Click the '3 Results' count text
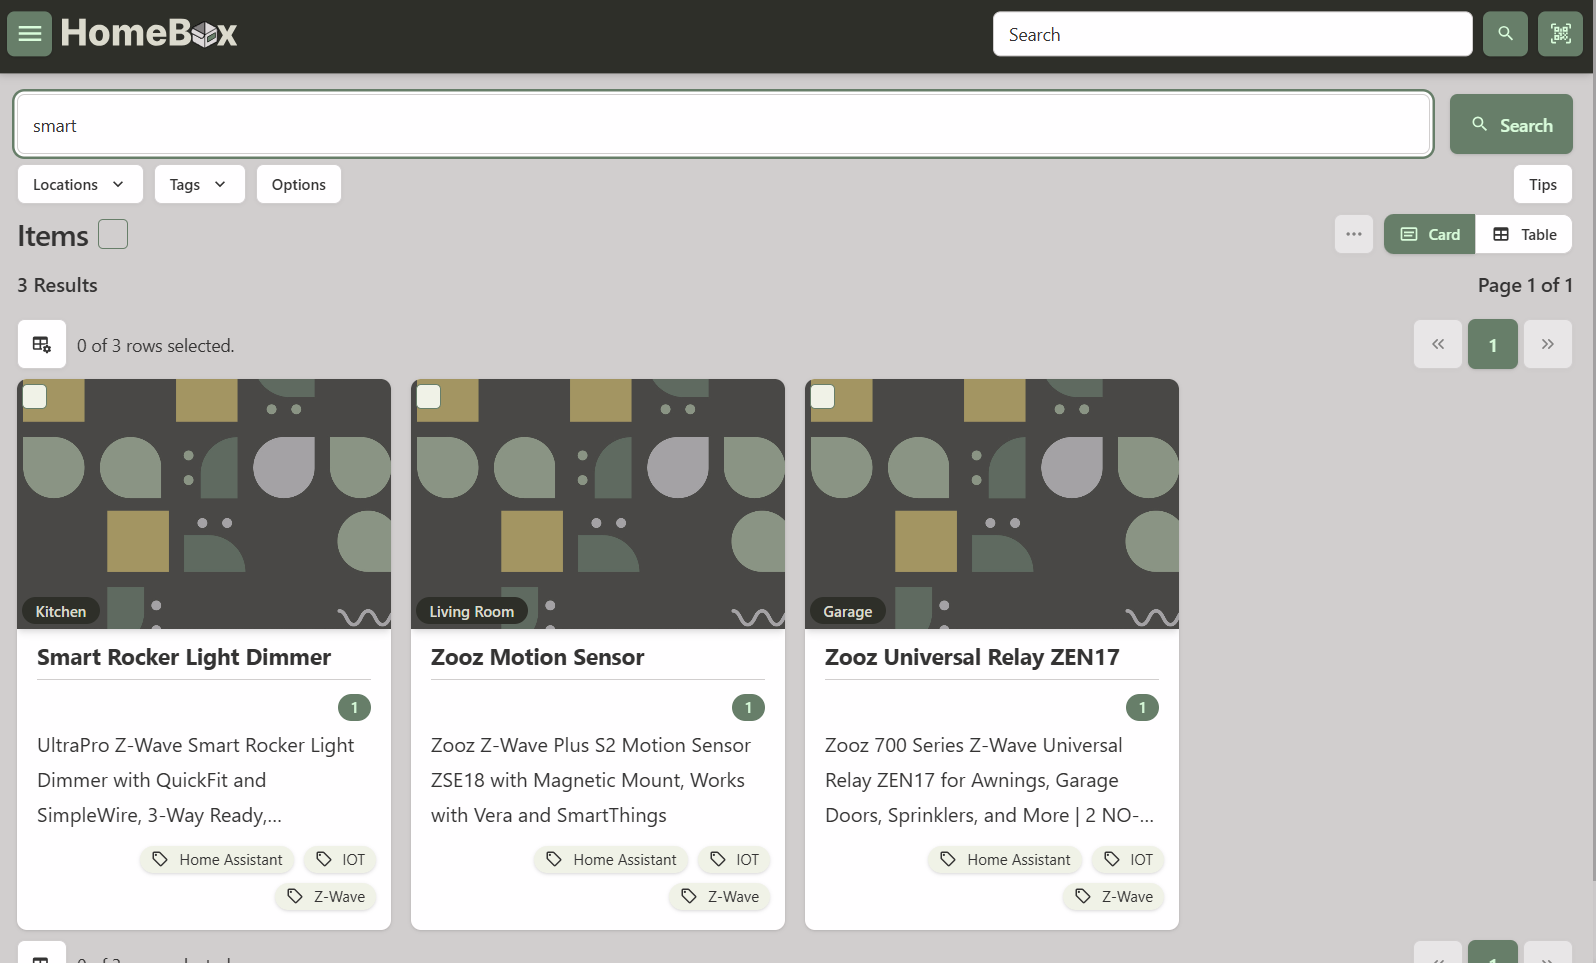This screenshot has height=963, width=1596. [58, 285]
